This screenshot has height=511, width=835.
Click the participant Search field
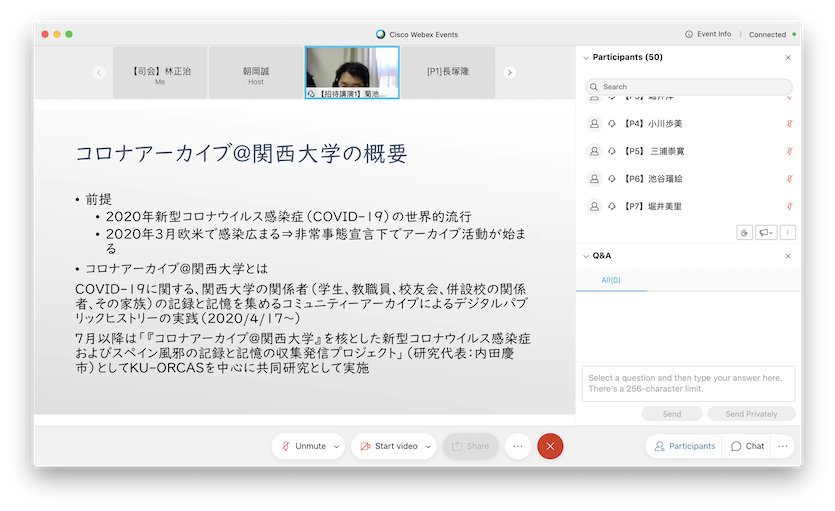pyautogui.click(x=689, y=87)
